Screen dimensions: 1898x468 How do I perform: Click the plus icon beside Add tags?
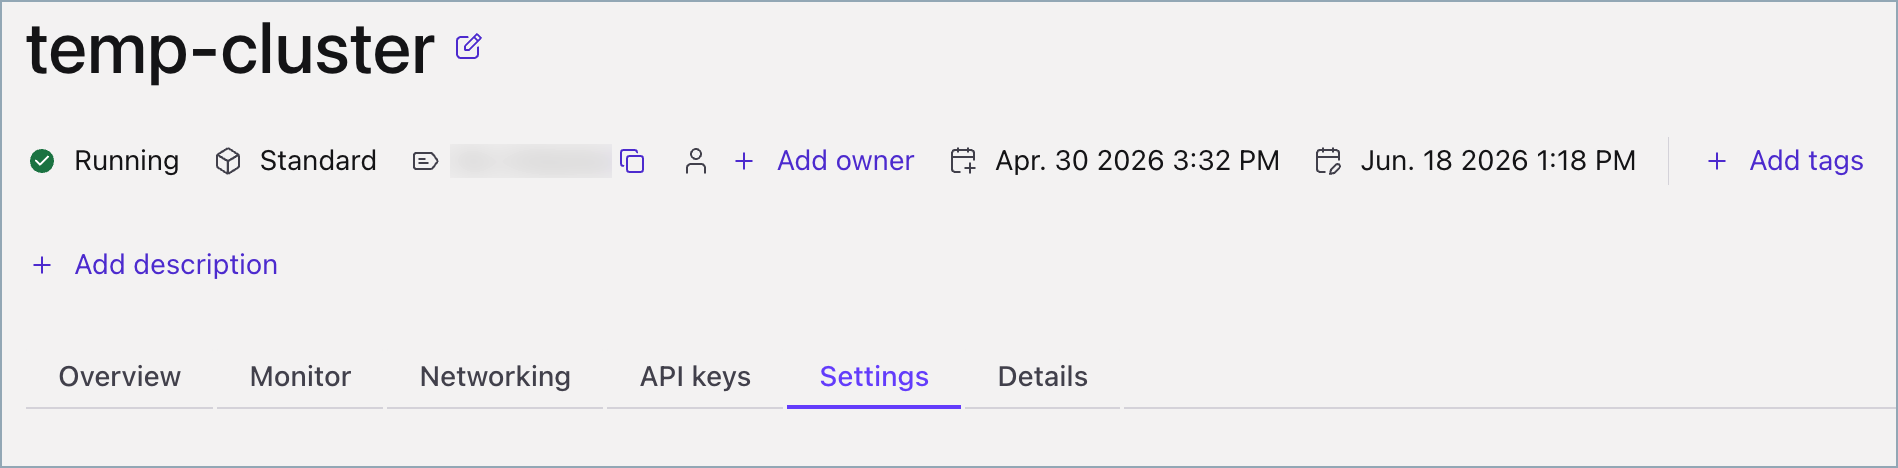(x=1717, y=161)
